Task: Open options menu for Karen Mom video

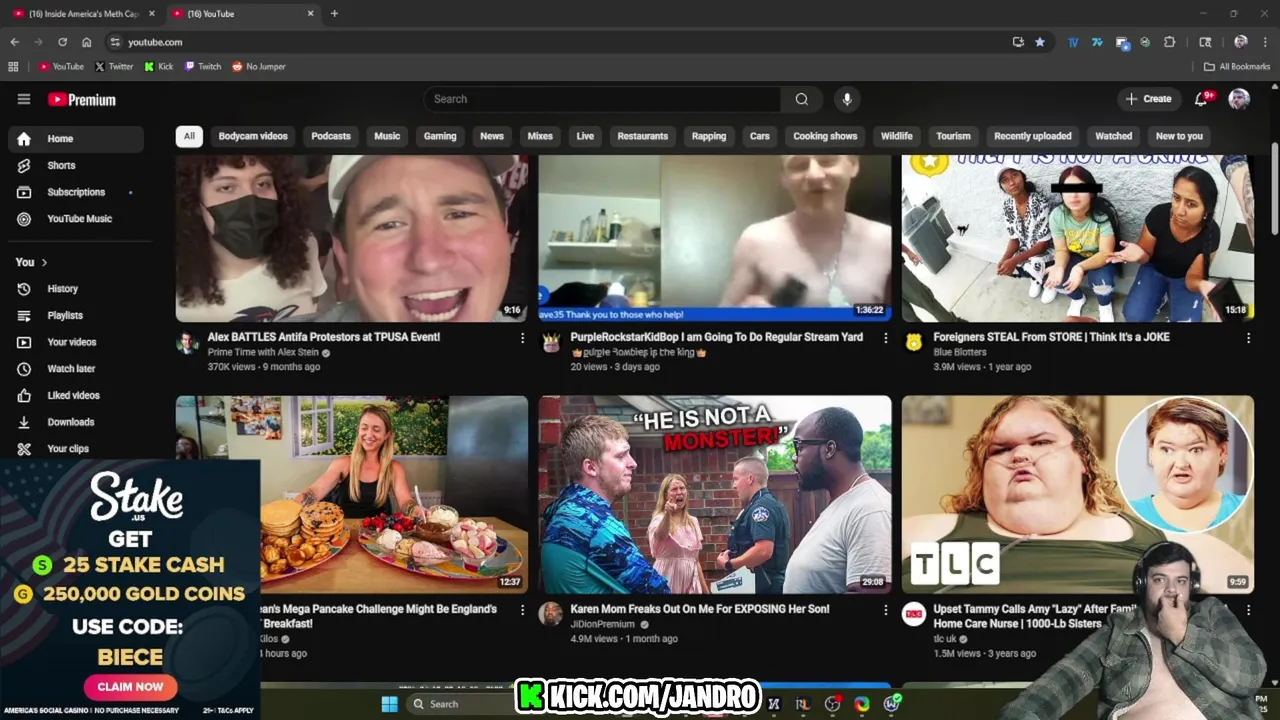Action: [885, 610]
